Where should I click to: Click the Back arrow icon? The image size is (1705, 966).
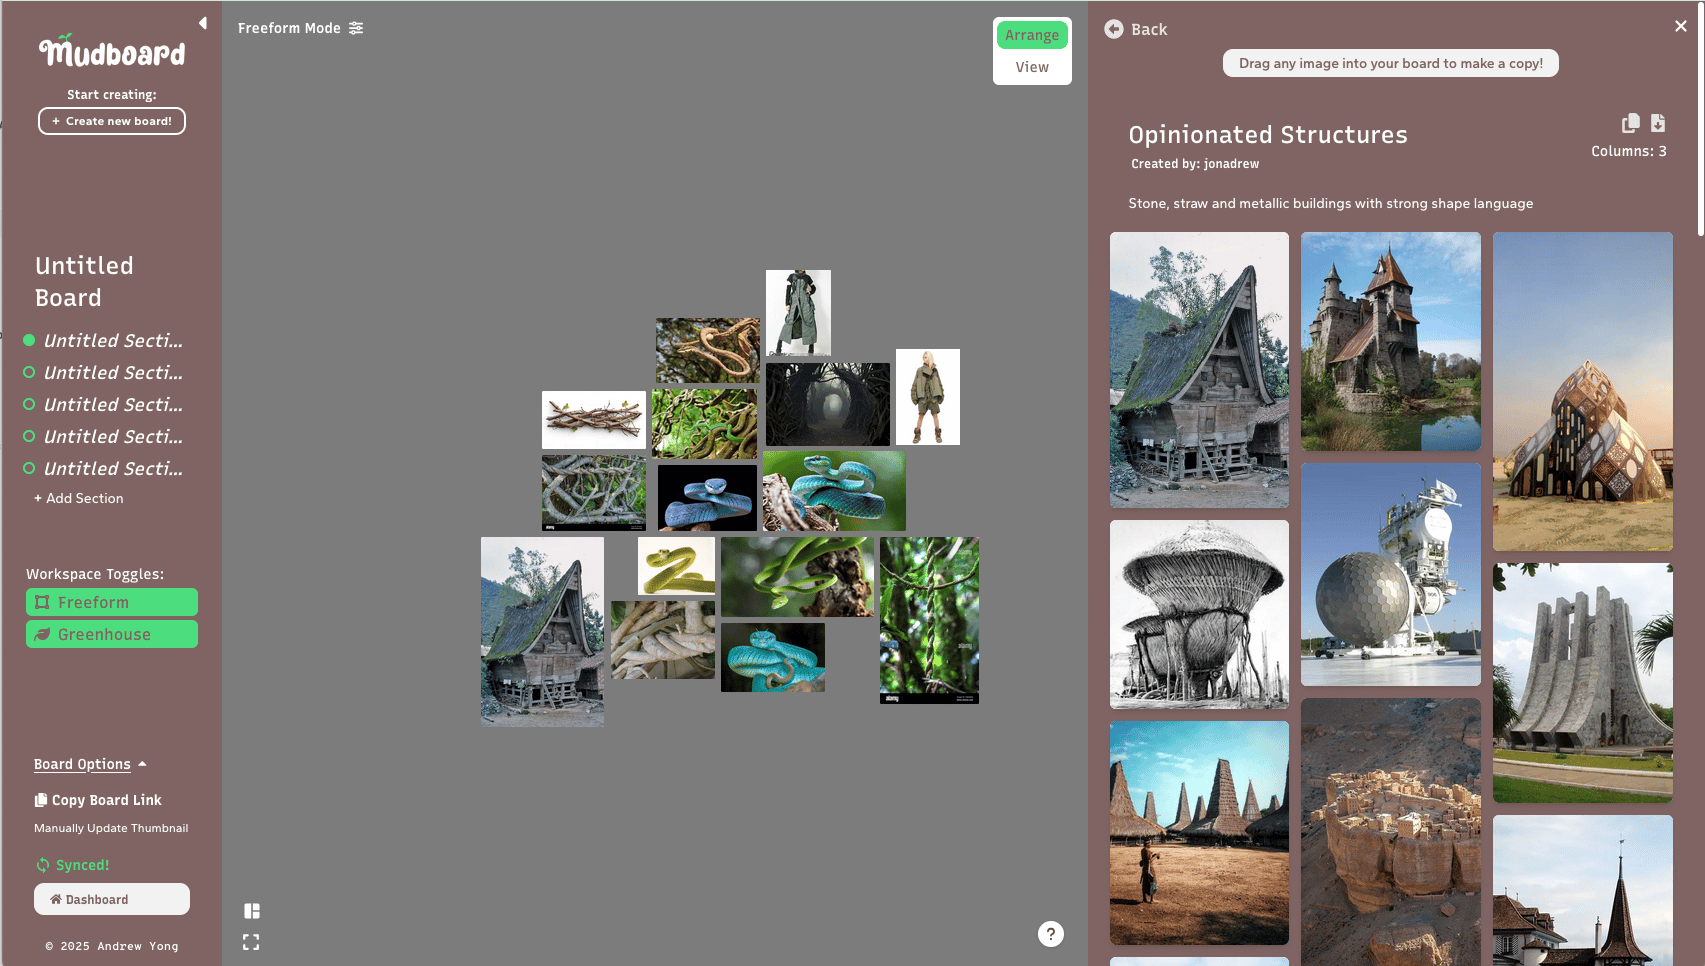pyautogui.click(x=1114, y=29)
